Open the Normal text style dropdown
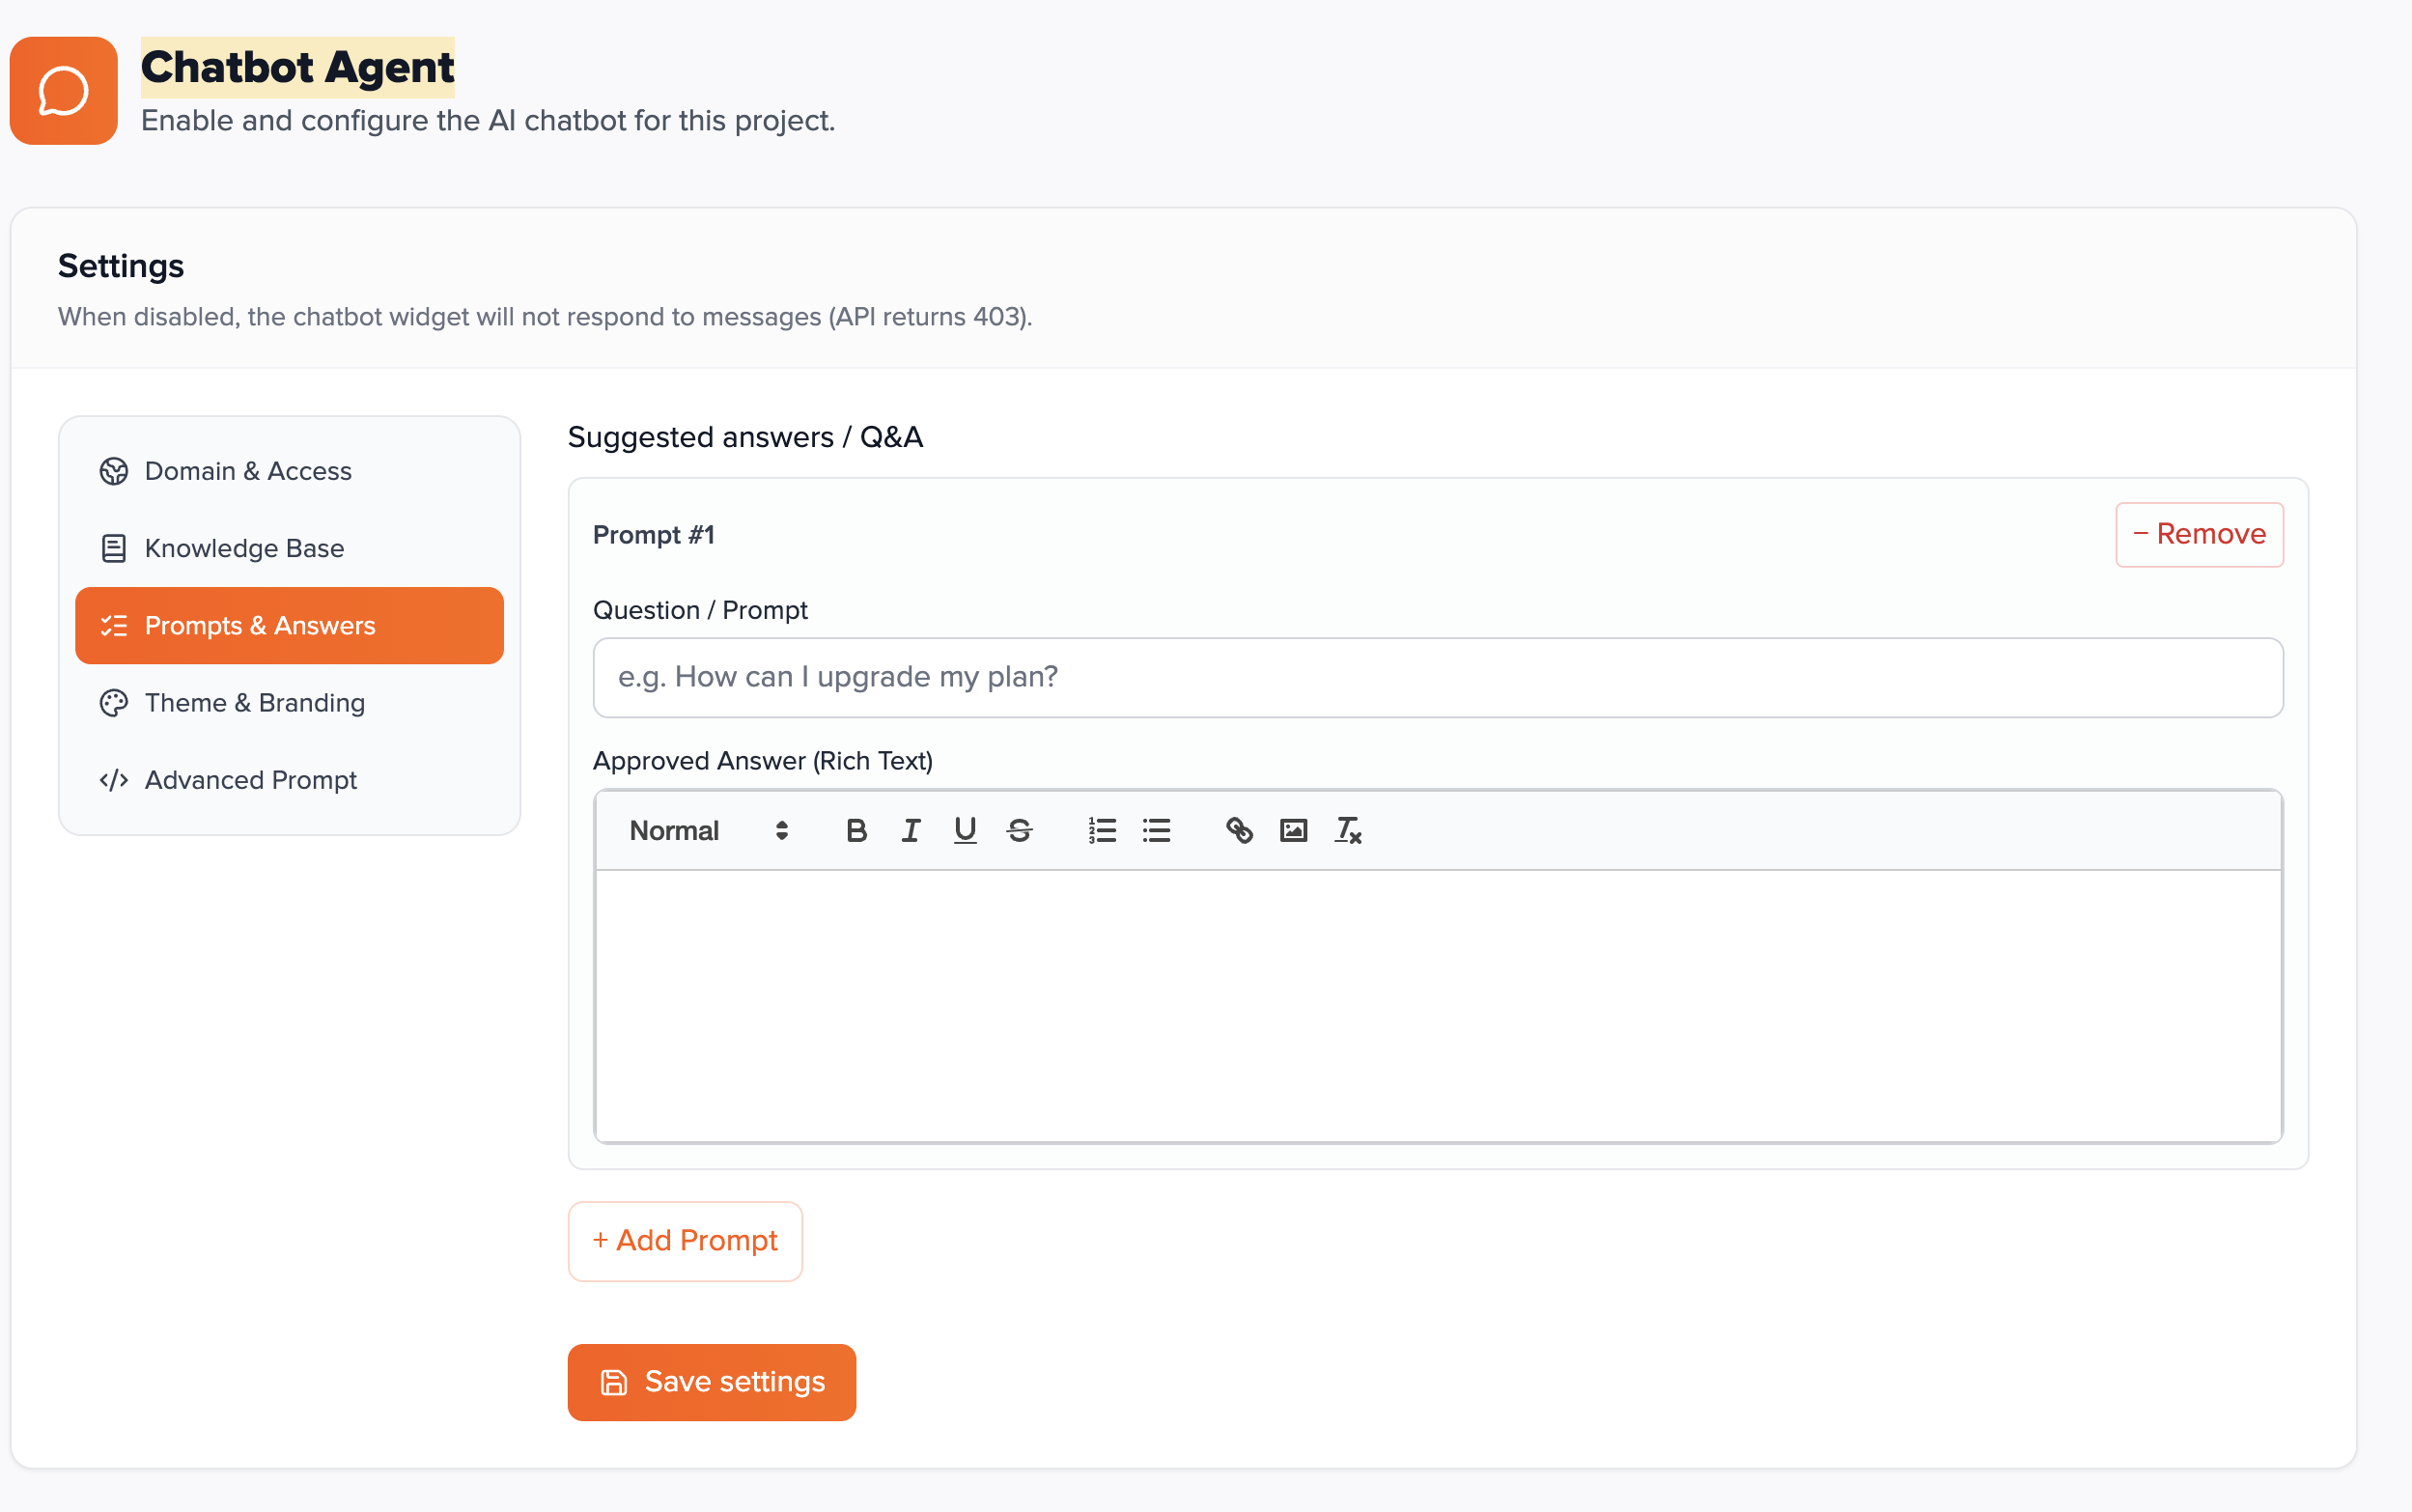Image resolution: width=2412 pixels, height=1512 pixels. click(708, 830)
